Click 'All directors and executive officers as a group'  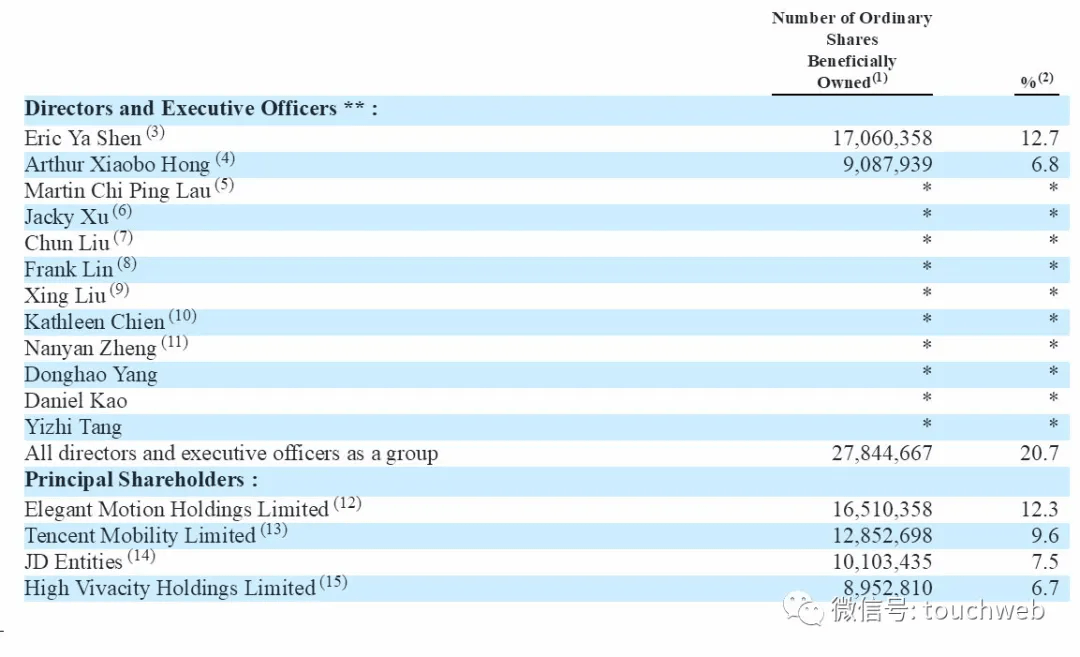[231, 453]
